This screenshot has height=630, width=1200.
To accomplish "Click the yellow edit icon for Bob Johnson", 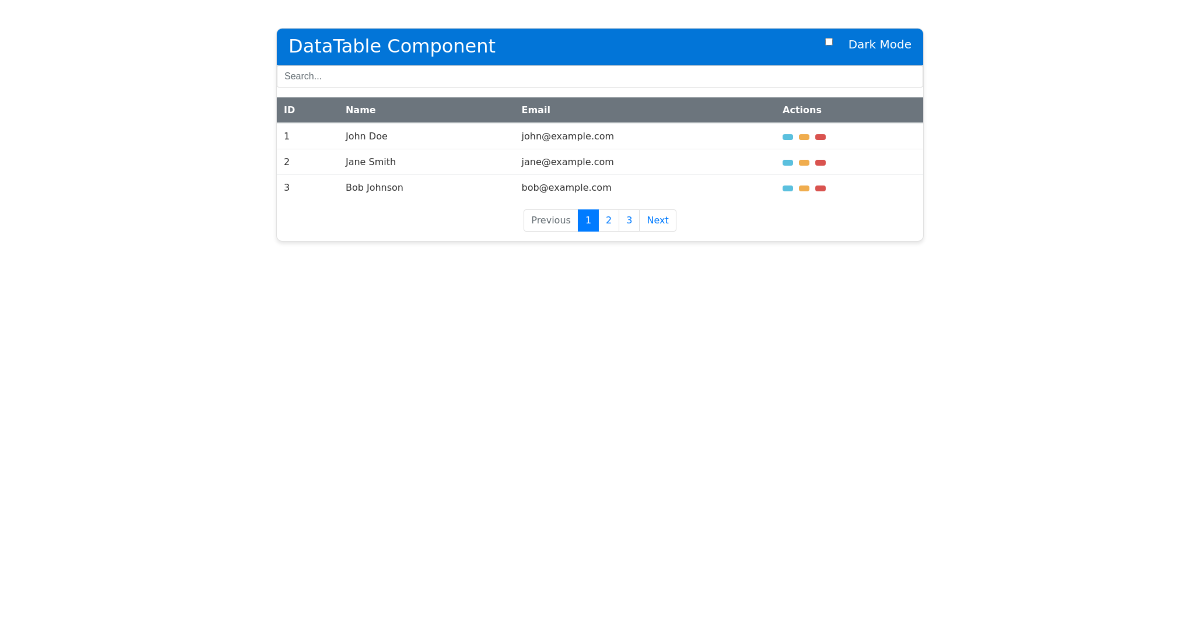I will point(804,187).
